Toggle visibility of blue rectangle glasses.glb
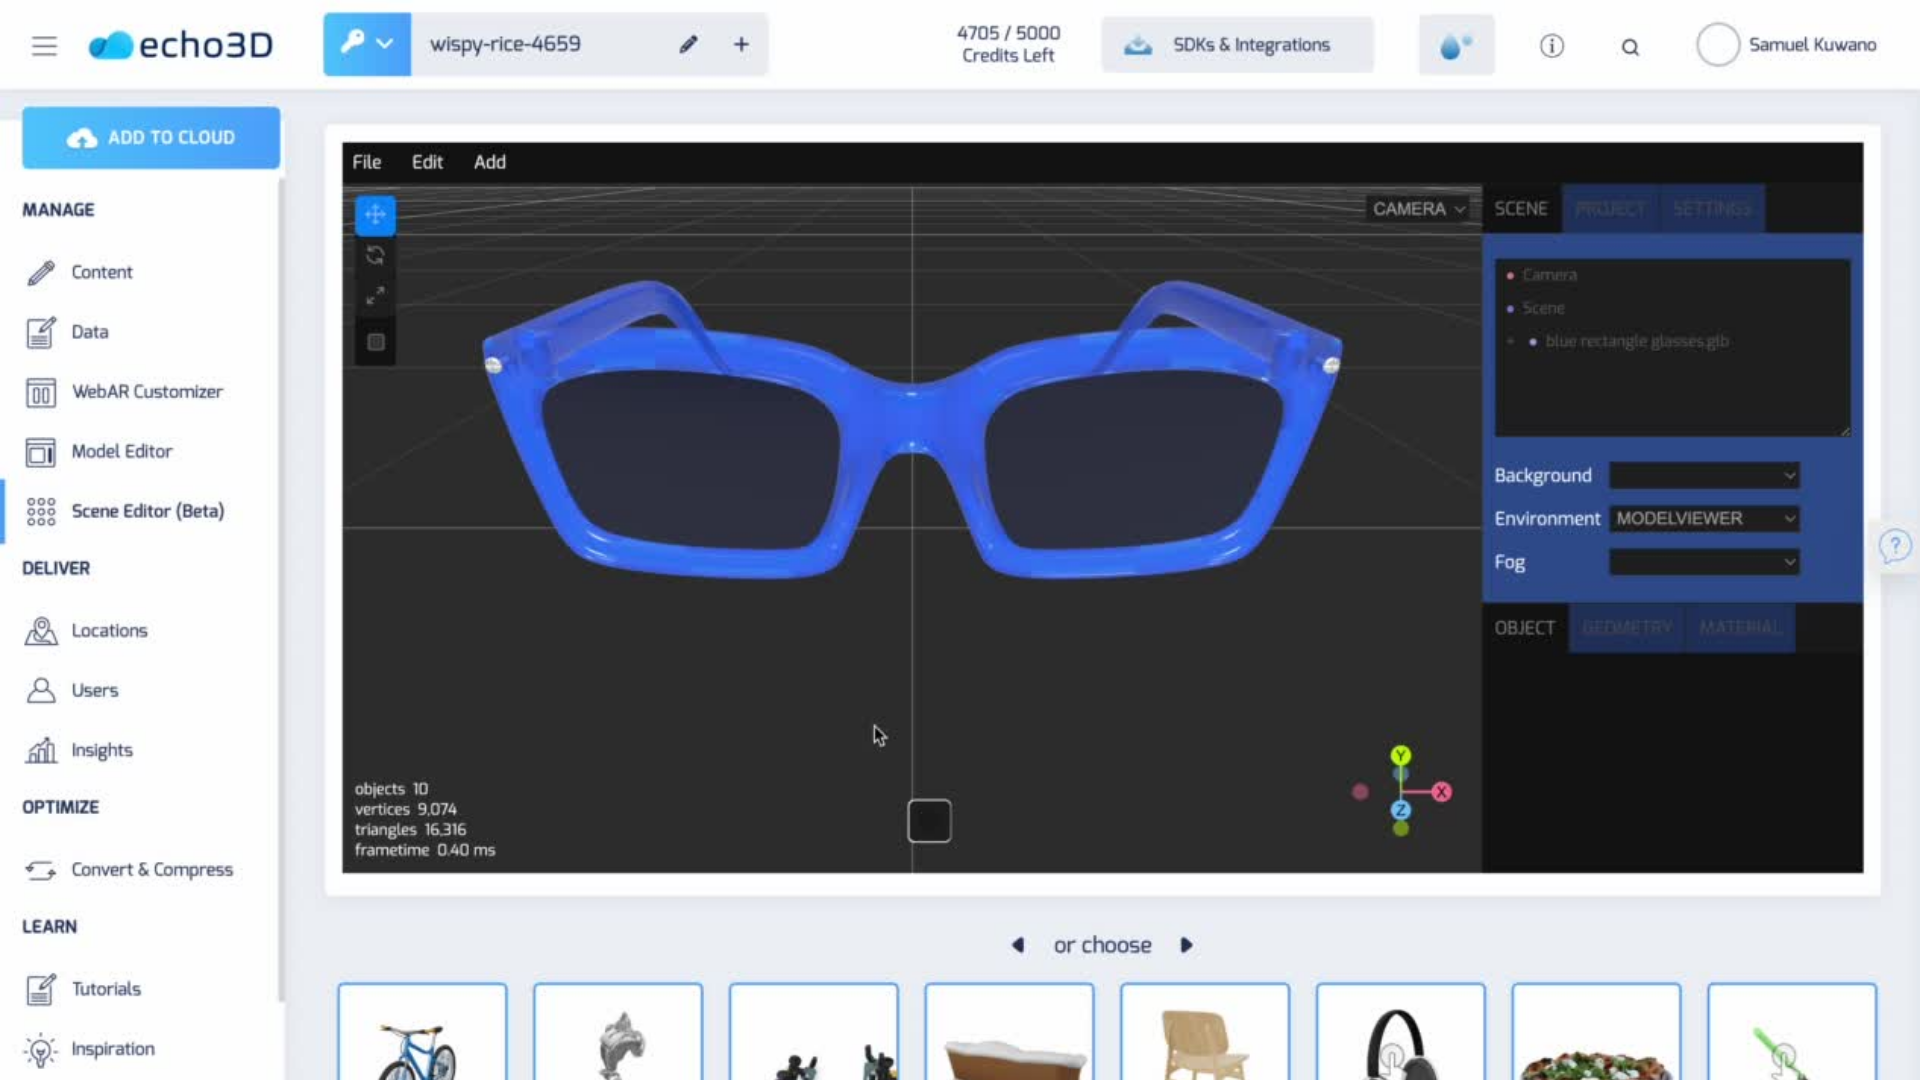This screenshot has width=1920, height=1080. [1534, 341]
